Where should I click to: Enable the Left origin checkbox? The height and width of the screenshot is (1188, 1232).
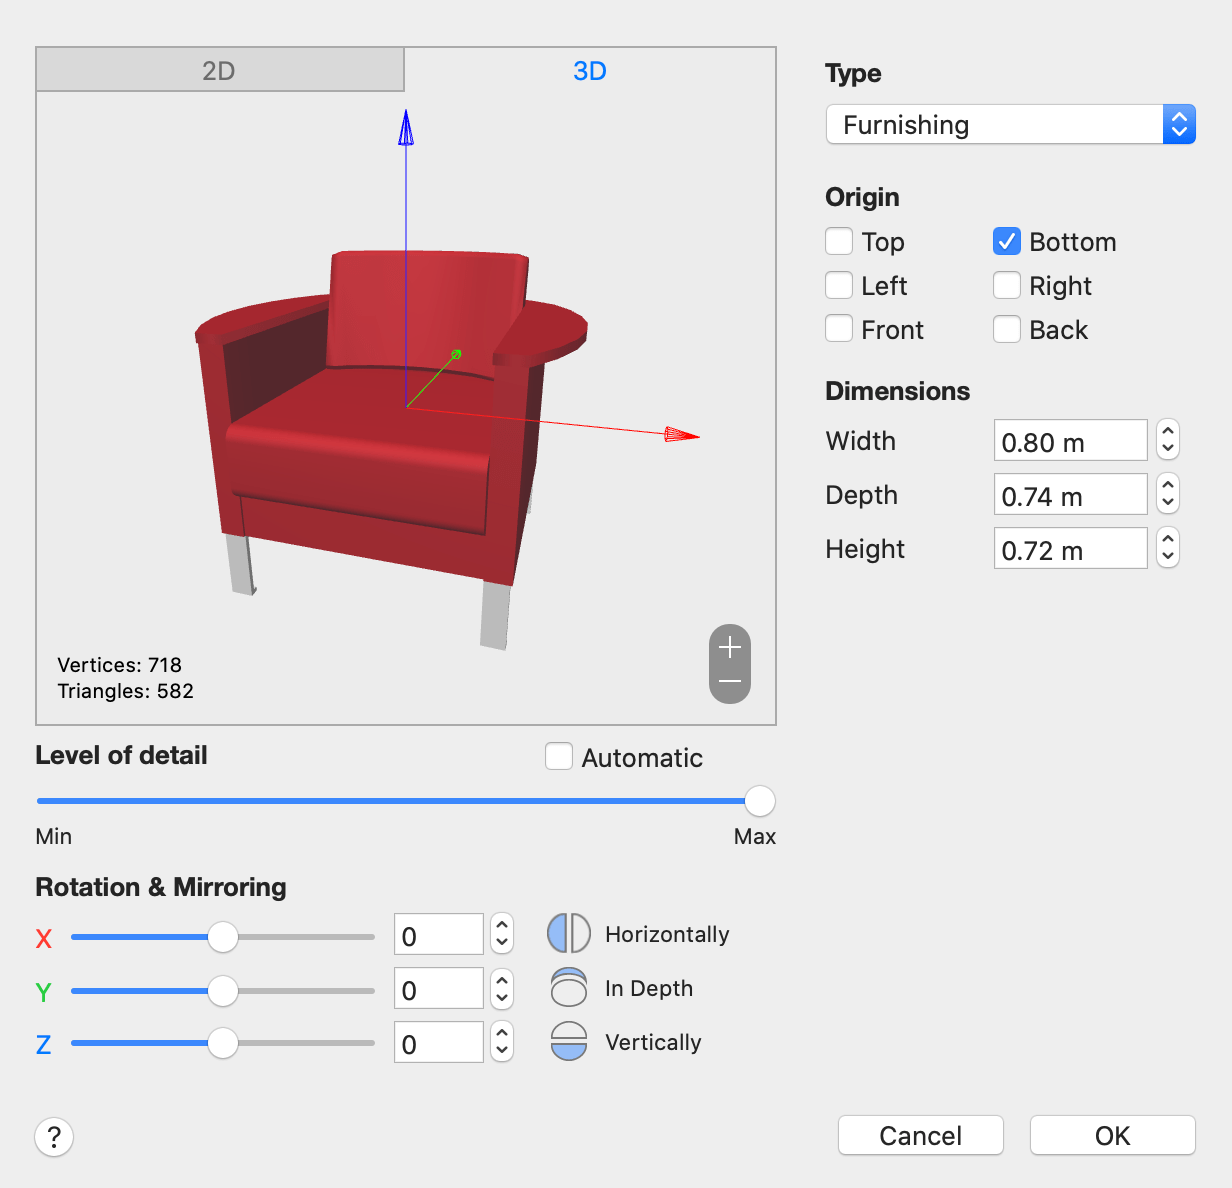click(839, 286)
